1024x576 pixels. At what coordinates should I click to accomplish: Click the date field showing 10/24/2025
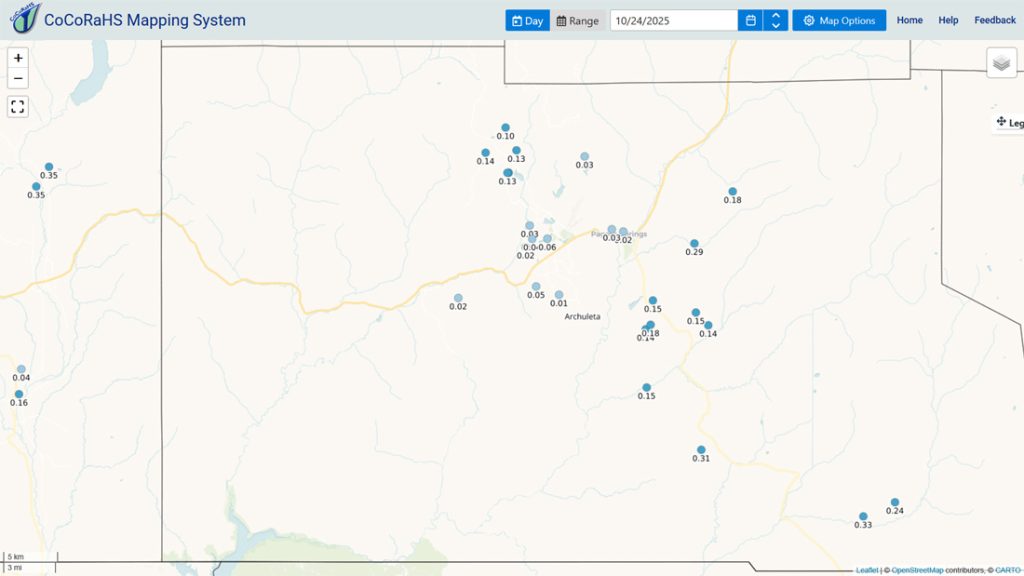coord(673,20)
